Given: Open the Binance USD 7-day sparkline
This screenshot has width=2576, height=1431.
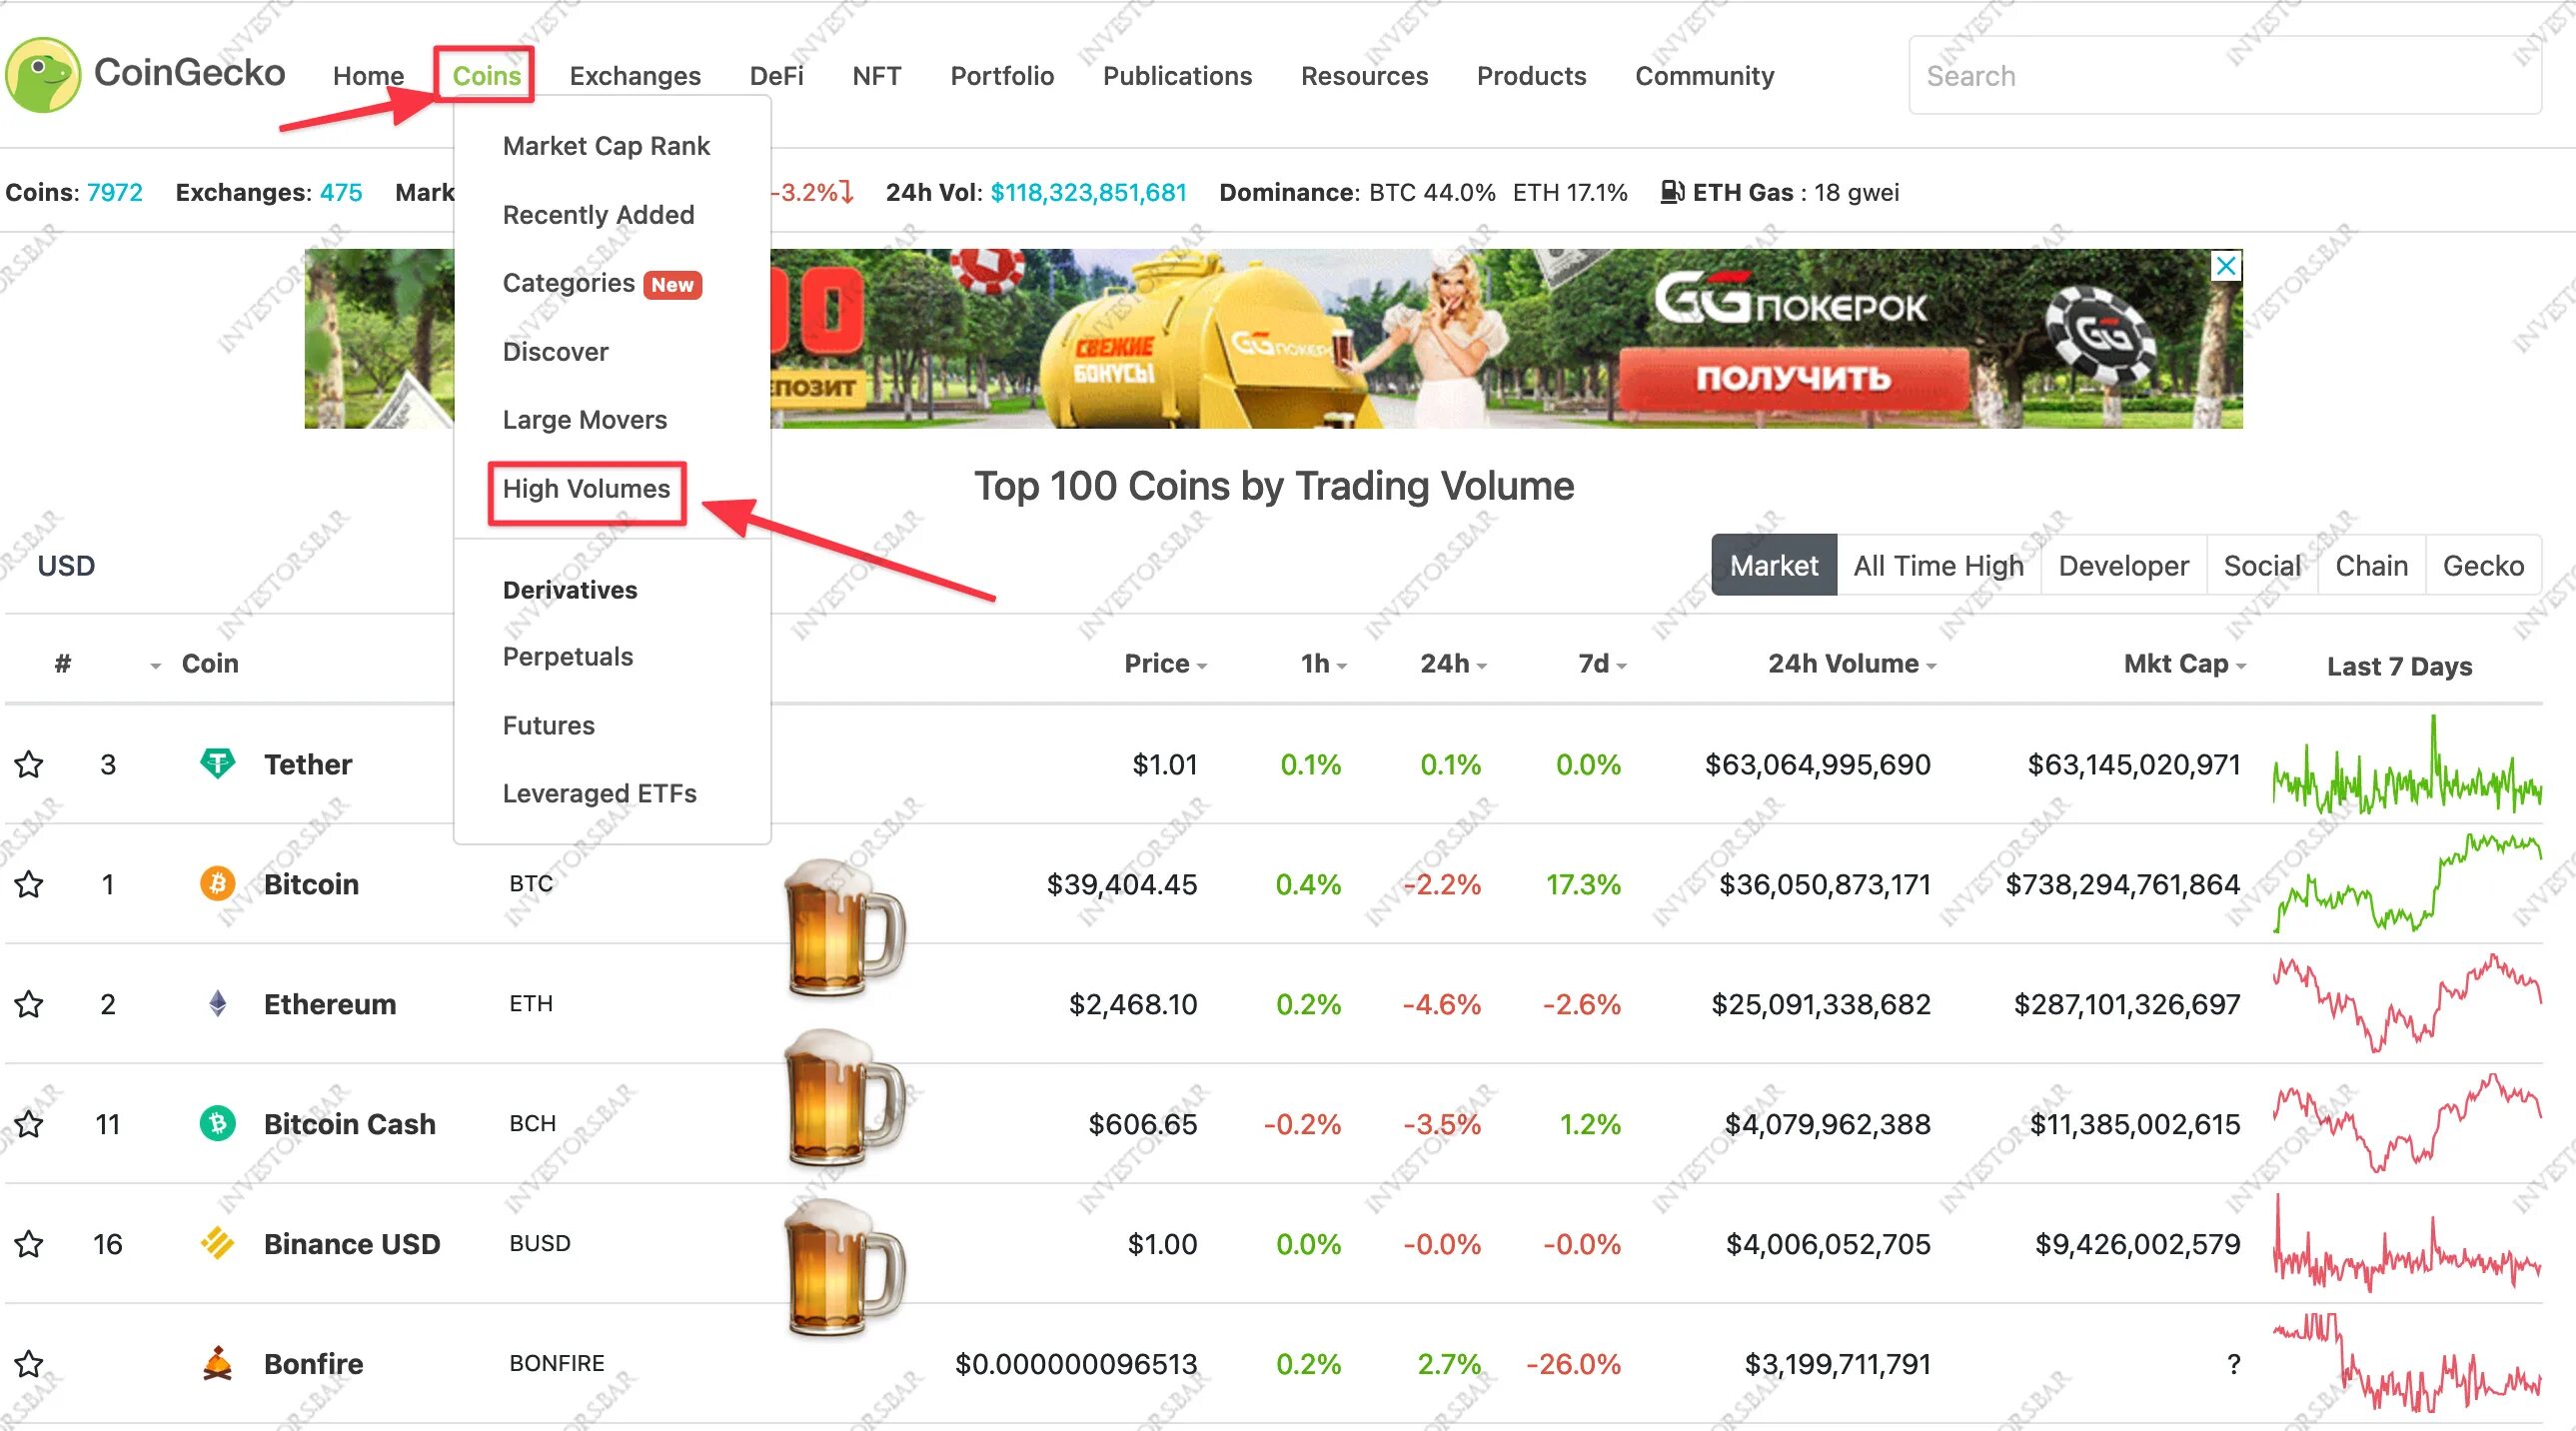Looking at the screenshot, I should coord(2407,1244).
